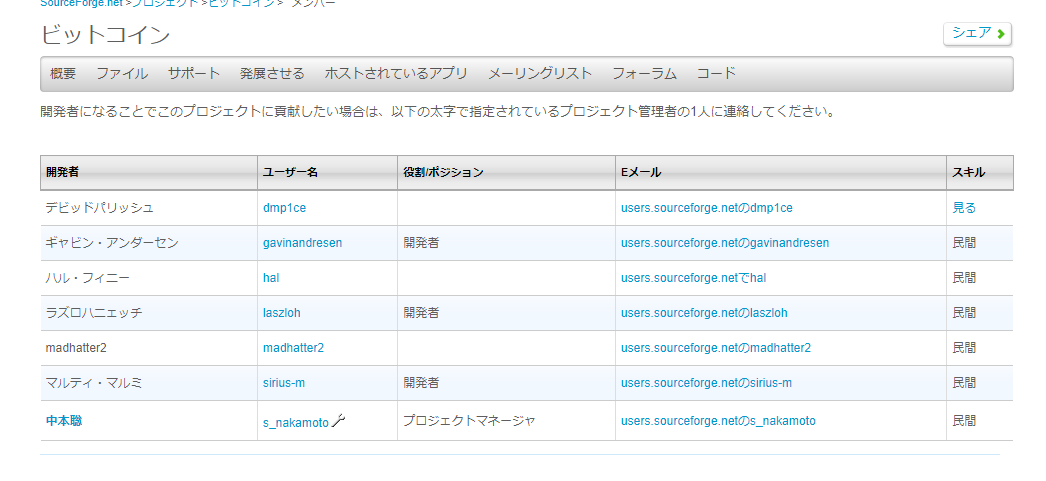Click 民間 skill in hal row

(x=964, y=278)
